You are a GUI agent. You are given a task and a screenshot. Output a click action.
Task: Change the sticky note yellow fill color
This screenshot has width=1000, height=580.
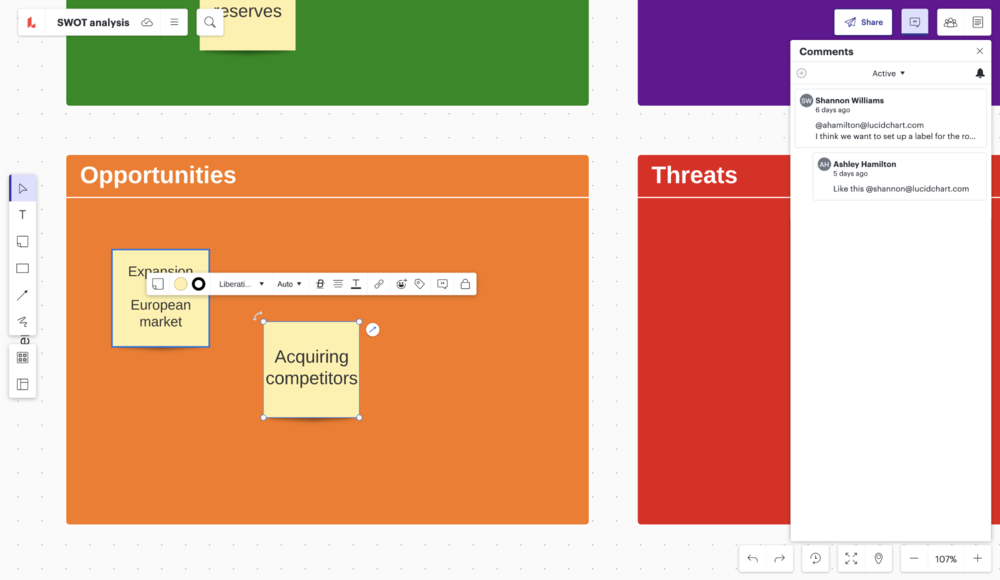tap(180, 284)
